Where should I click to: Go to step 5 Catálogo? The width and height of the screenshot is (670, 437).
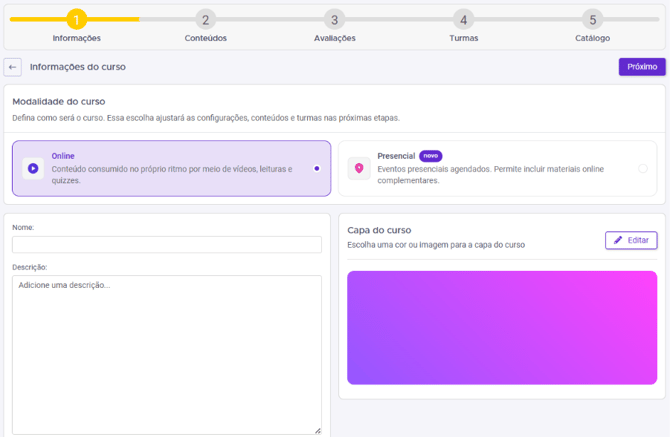(593, 20)
